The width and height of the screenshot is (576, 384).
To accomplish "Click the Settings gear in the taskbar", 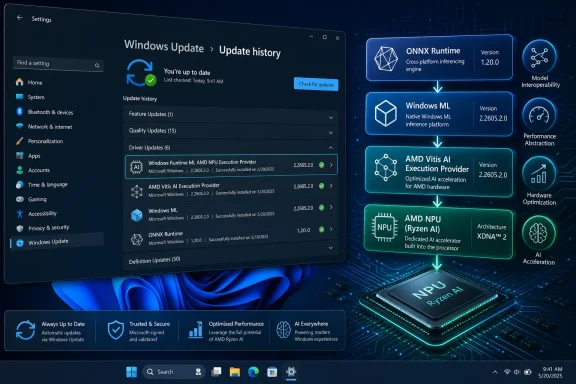I will click(x=291, y=372).
